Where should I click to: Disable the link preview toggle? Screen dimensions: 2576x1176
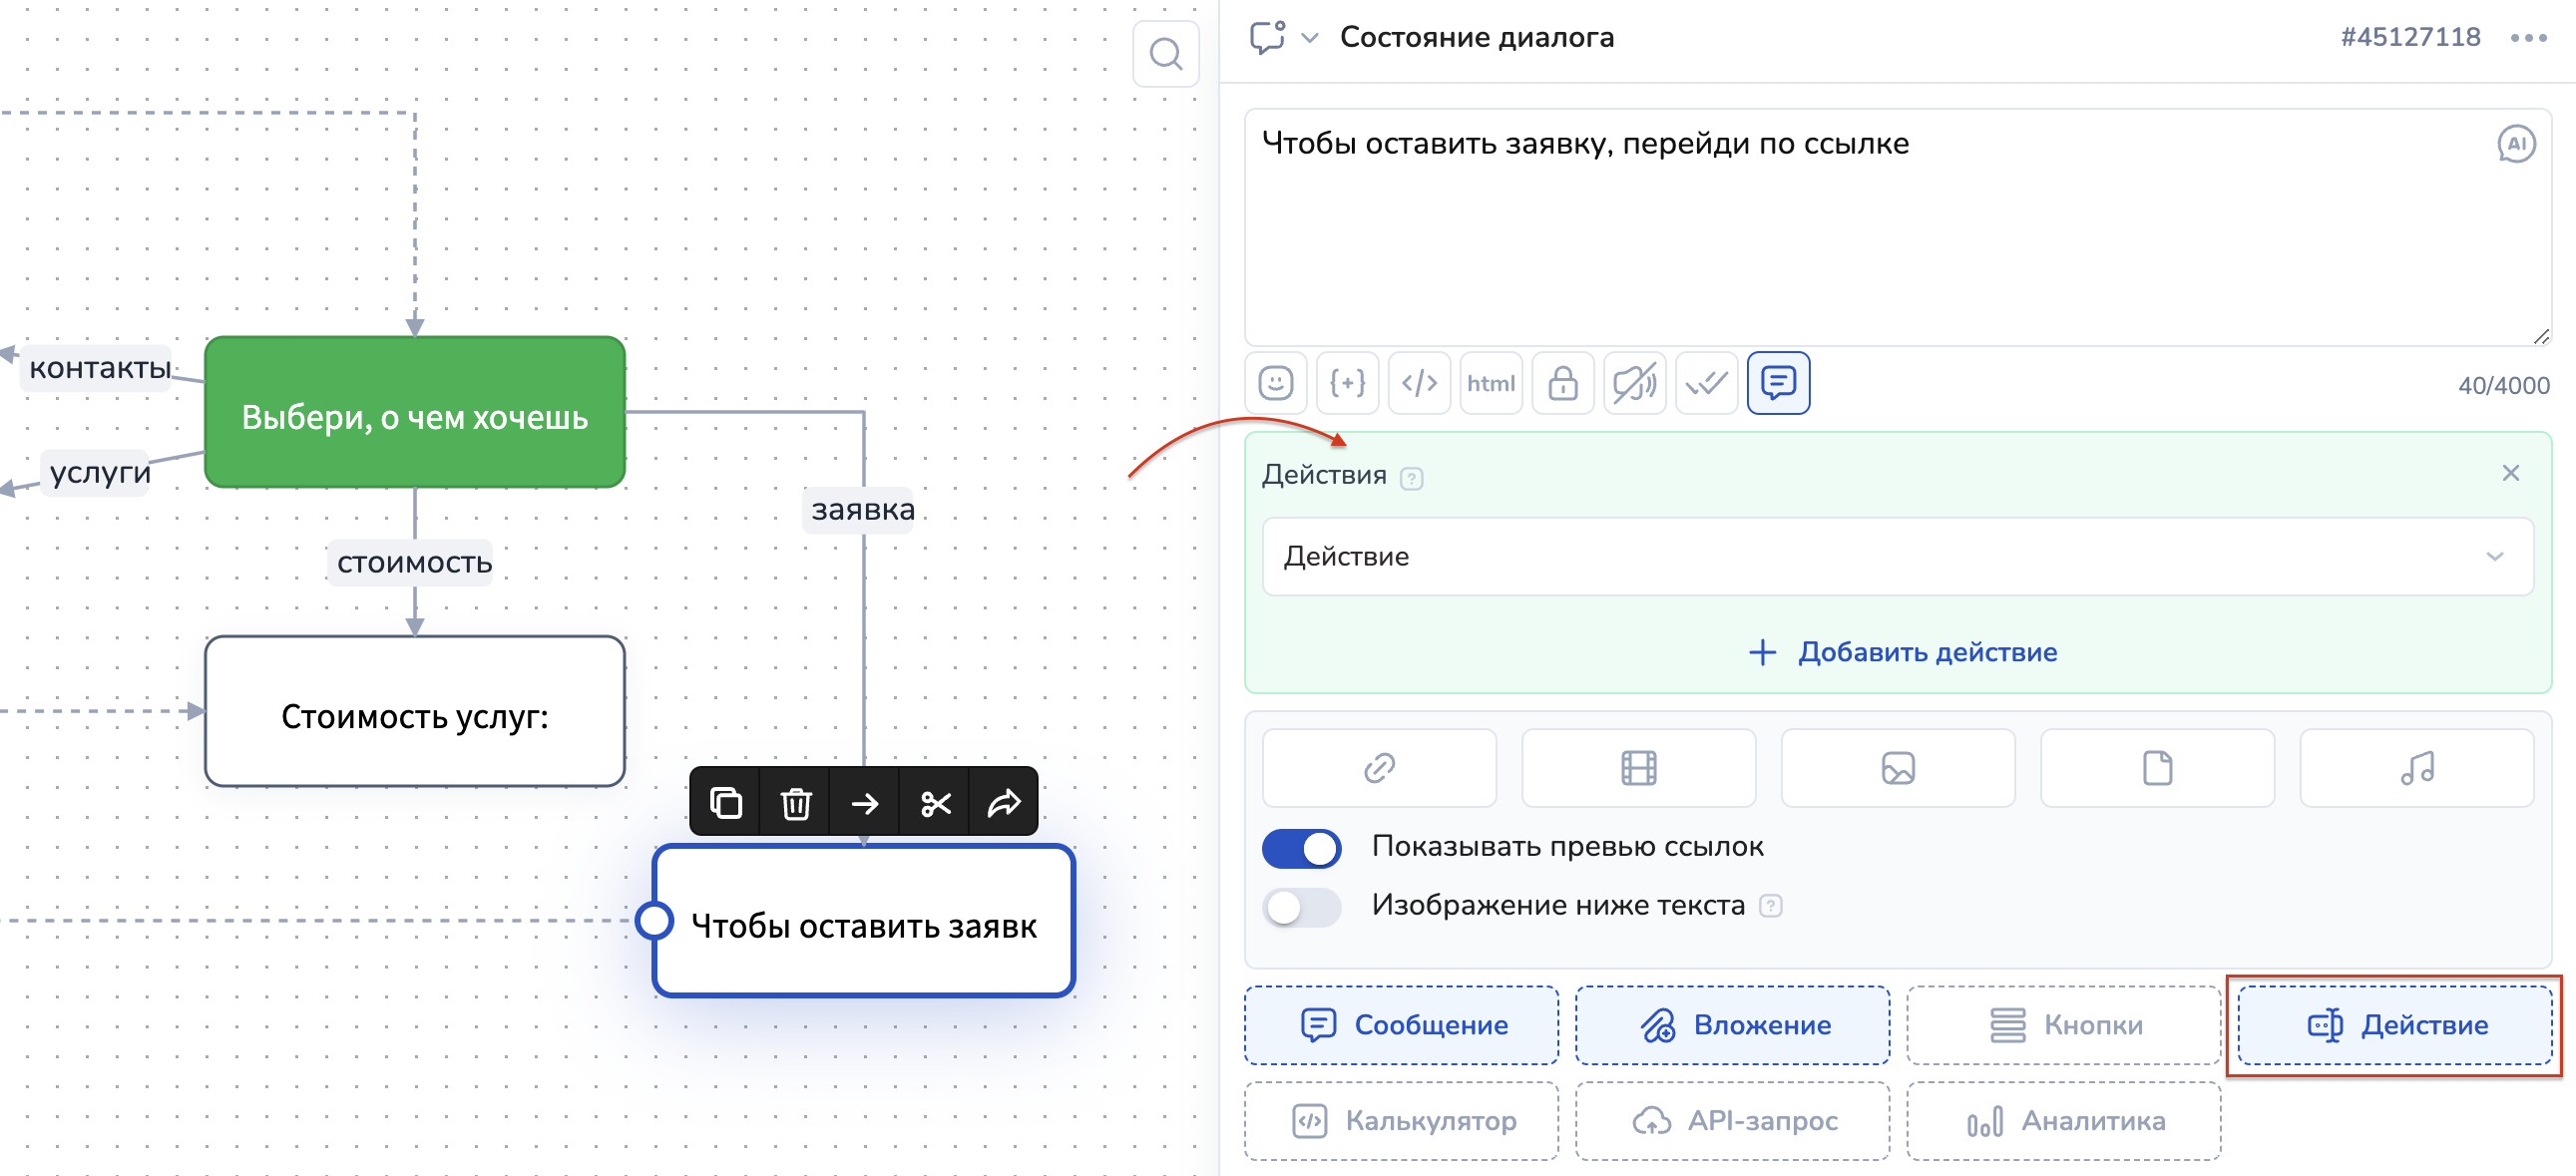[x=1301, y=848]
